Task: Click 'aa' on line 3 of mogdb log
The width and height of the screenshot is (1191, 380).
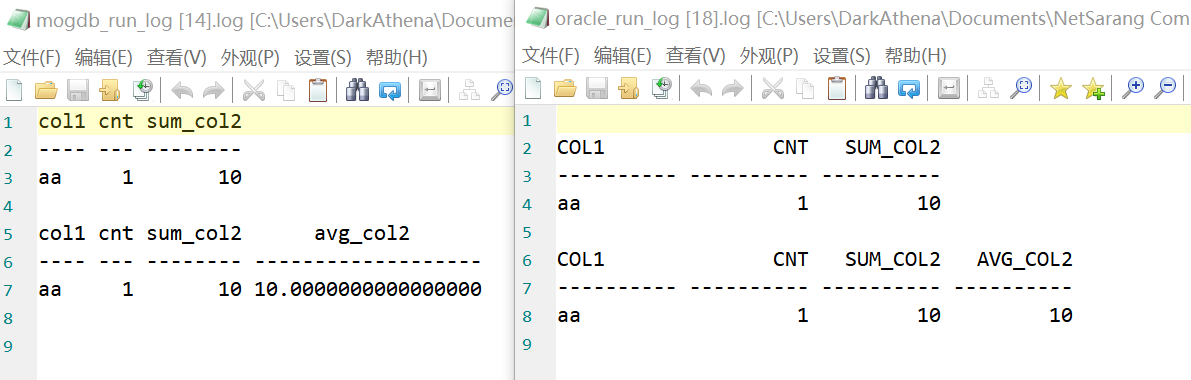Action: coord(50,179)
